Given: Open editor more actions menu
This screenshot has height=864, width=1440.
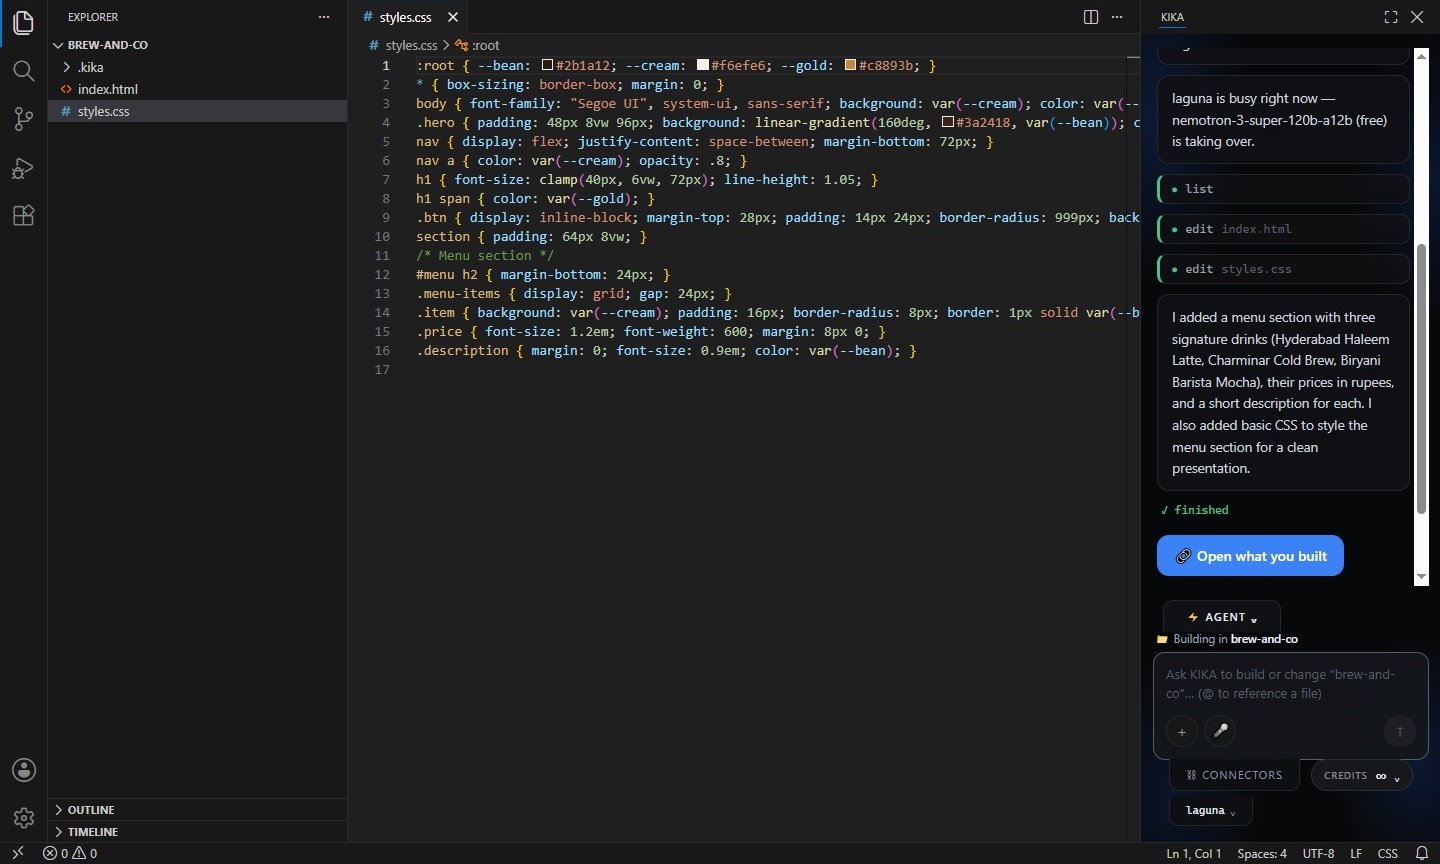Looking at the screenshot, I should 1117,17.
